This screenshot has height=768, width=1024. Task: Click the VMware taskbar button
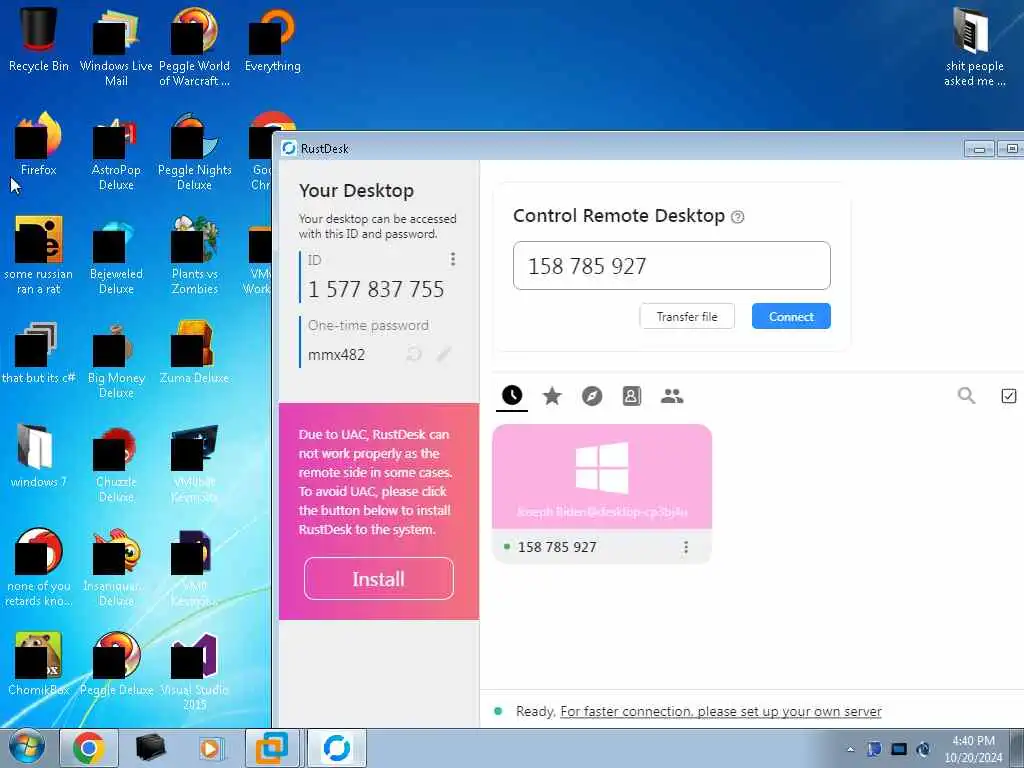[x=272, y=748]
